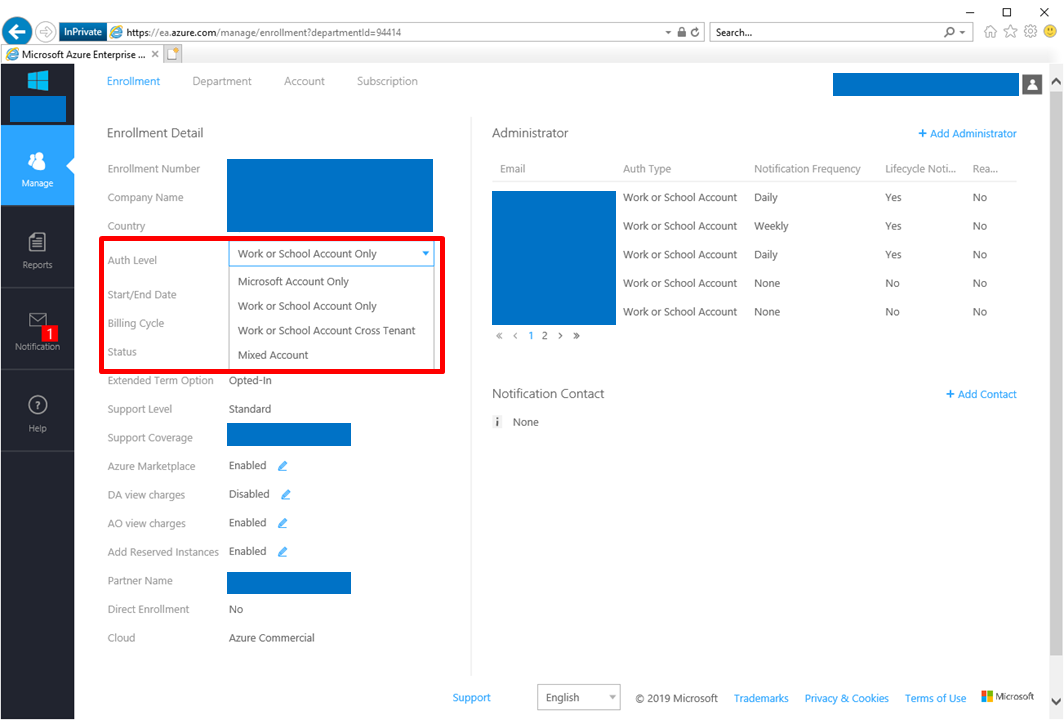Click the Standard support level value
This screenshot has width=1064, height=720.
coord(250,409)
